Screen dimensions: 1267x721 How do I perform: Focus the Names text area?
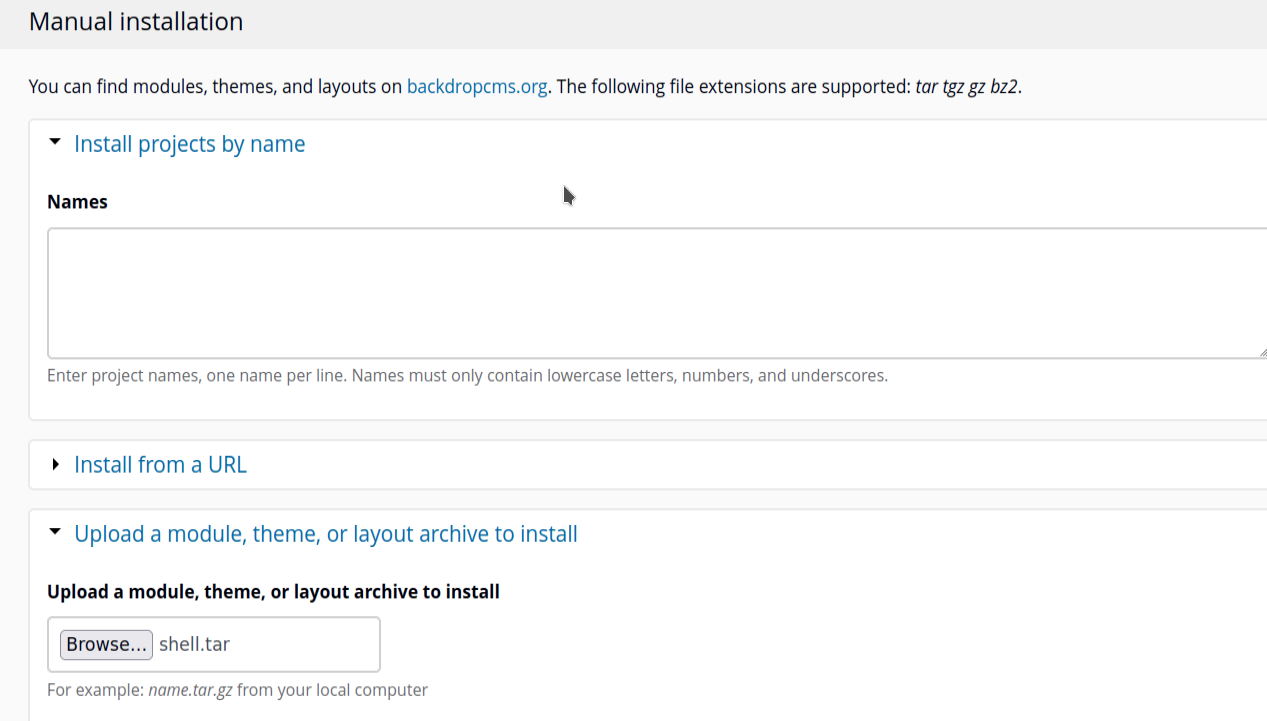coord(656,293)
